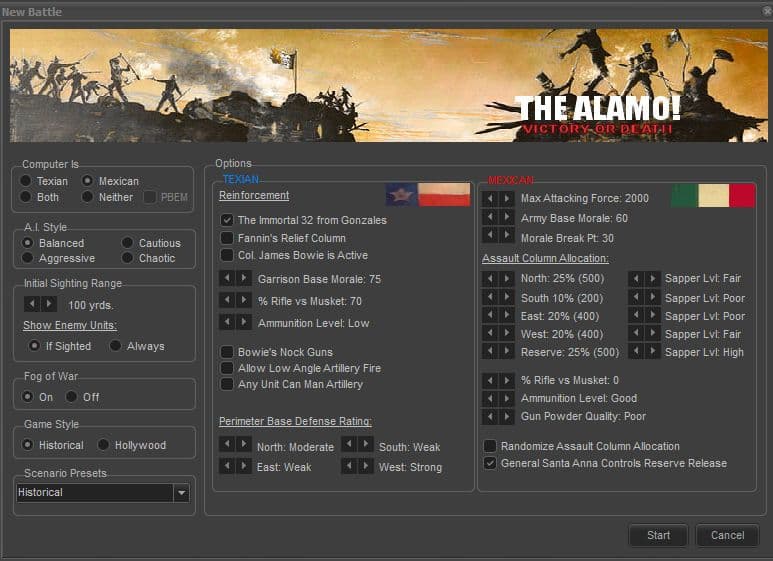Set computer to play Mexican
The height and width of the screenshot is (561, 773).
pyautogui.click(x=87, y=181)
